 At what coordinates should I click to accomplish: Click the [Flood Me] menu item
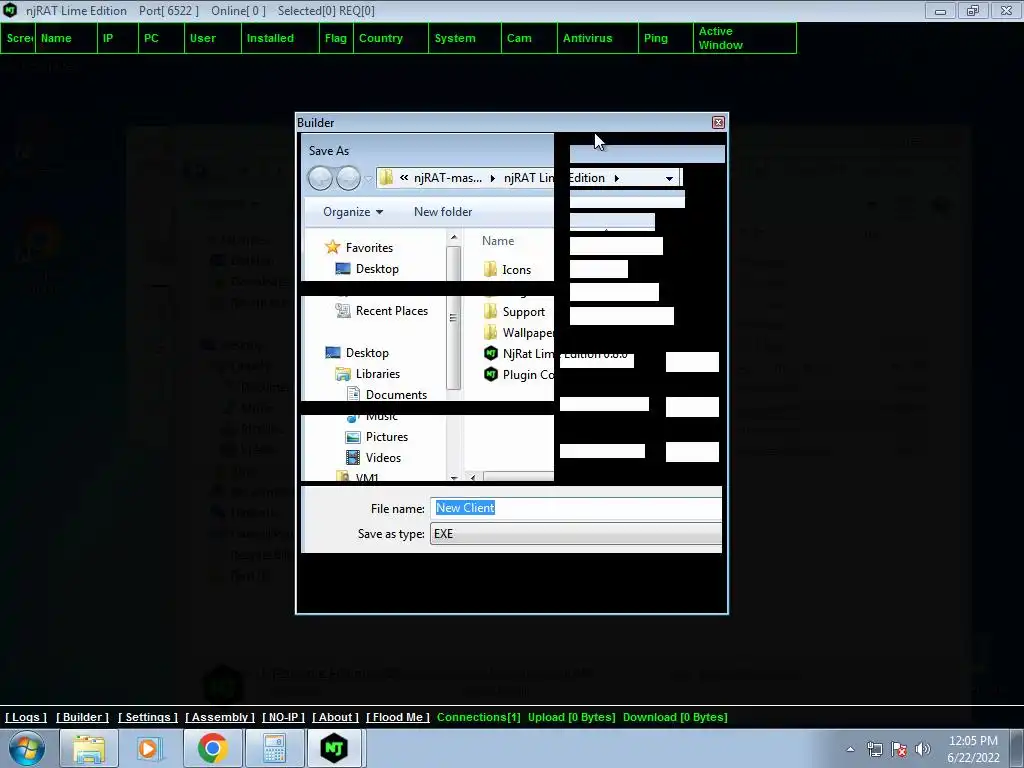pos(398,717)
